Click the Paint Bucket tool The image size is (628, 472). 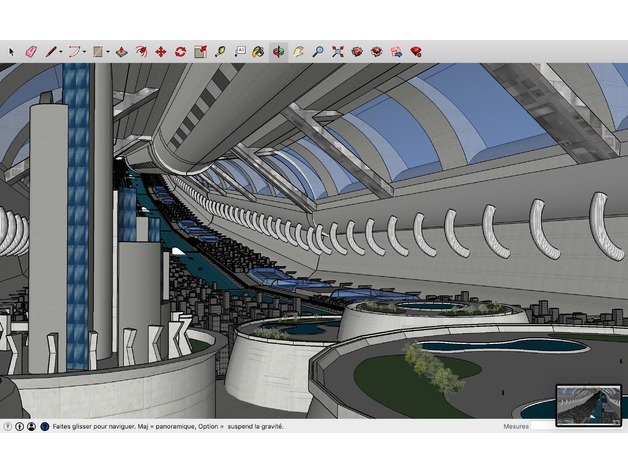click(258, 51)
